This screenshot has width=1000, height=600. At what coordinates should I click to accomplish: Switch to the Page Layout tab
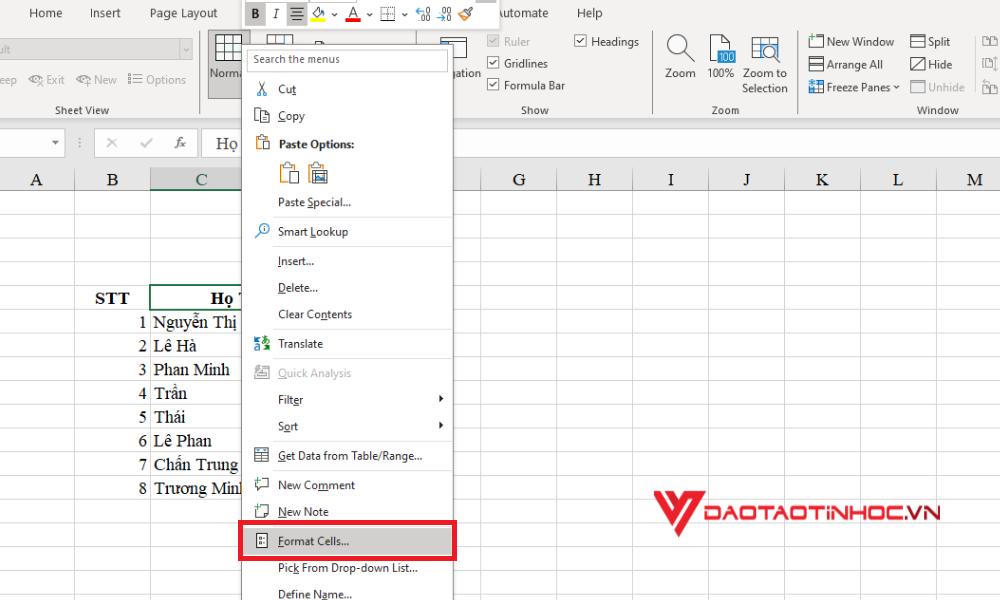coord(182,13)
